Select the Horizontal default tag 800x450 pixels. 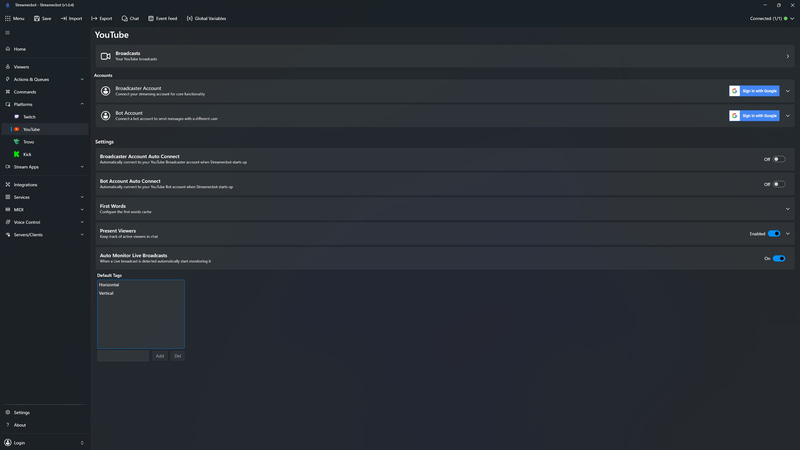click(x=109, y=285)
